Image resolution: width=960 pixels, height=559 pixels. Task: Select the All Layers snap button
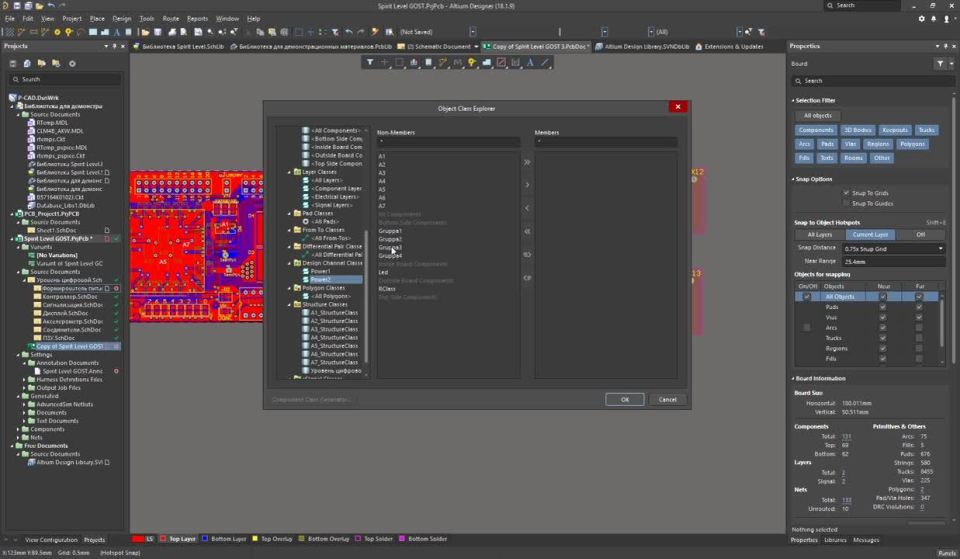[x=819, y=234]
